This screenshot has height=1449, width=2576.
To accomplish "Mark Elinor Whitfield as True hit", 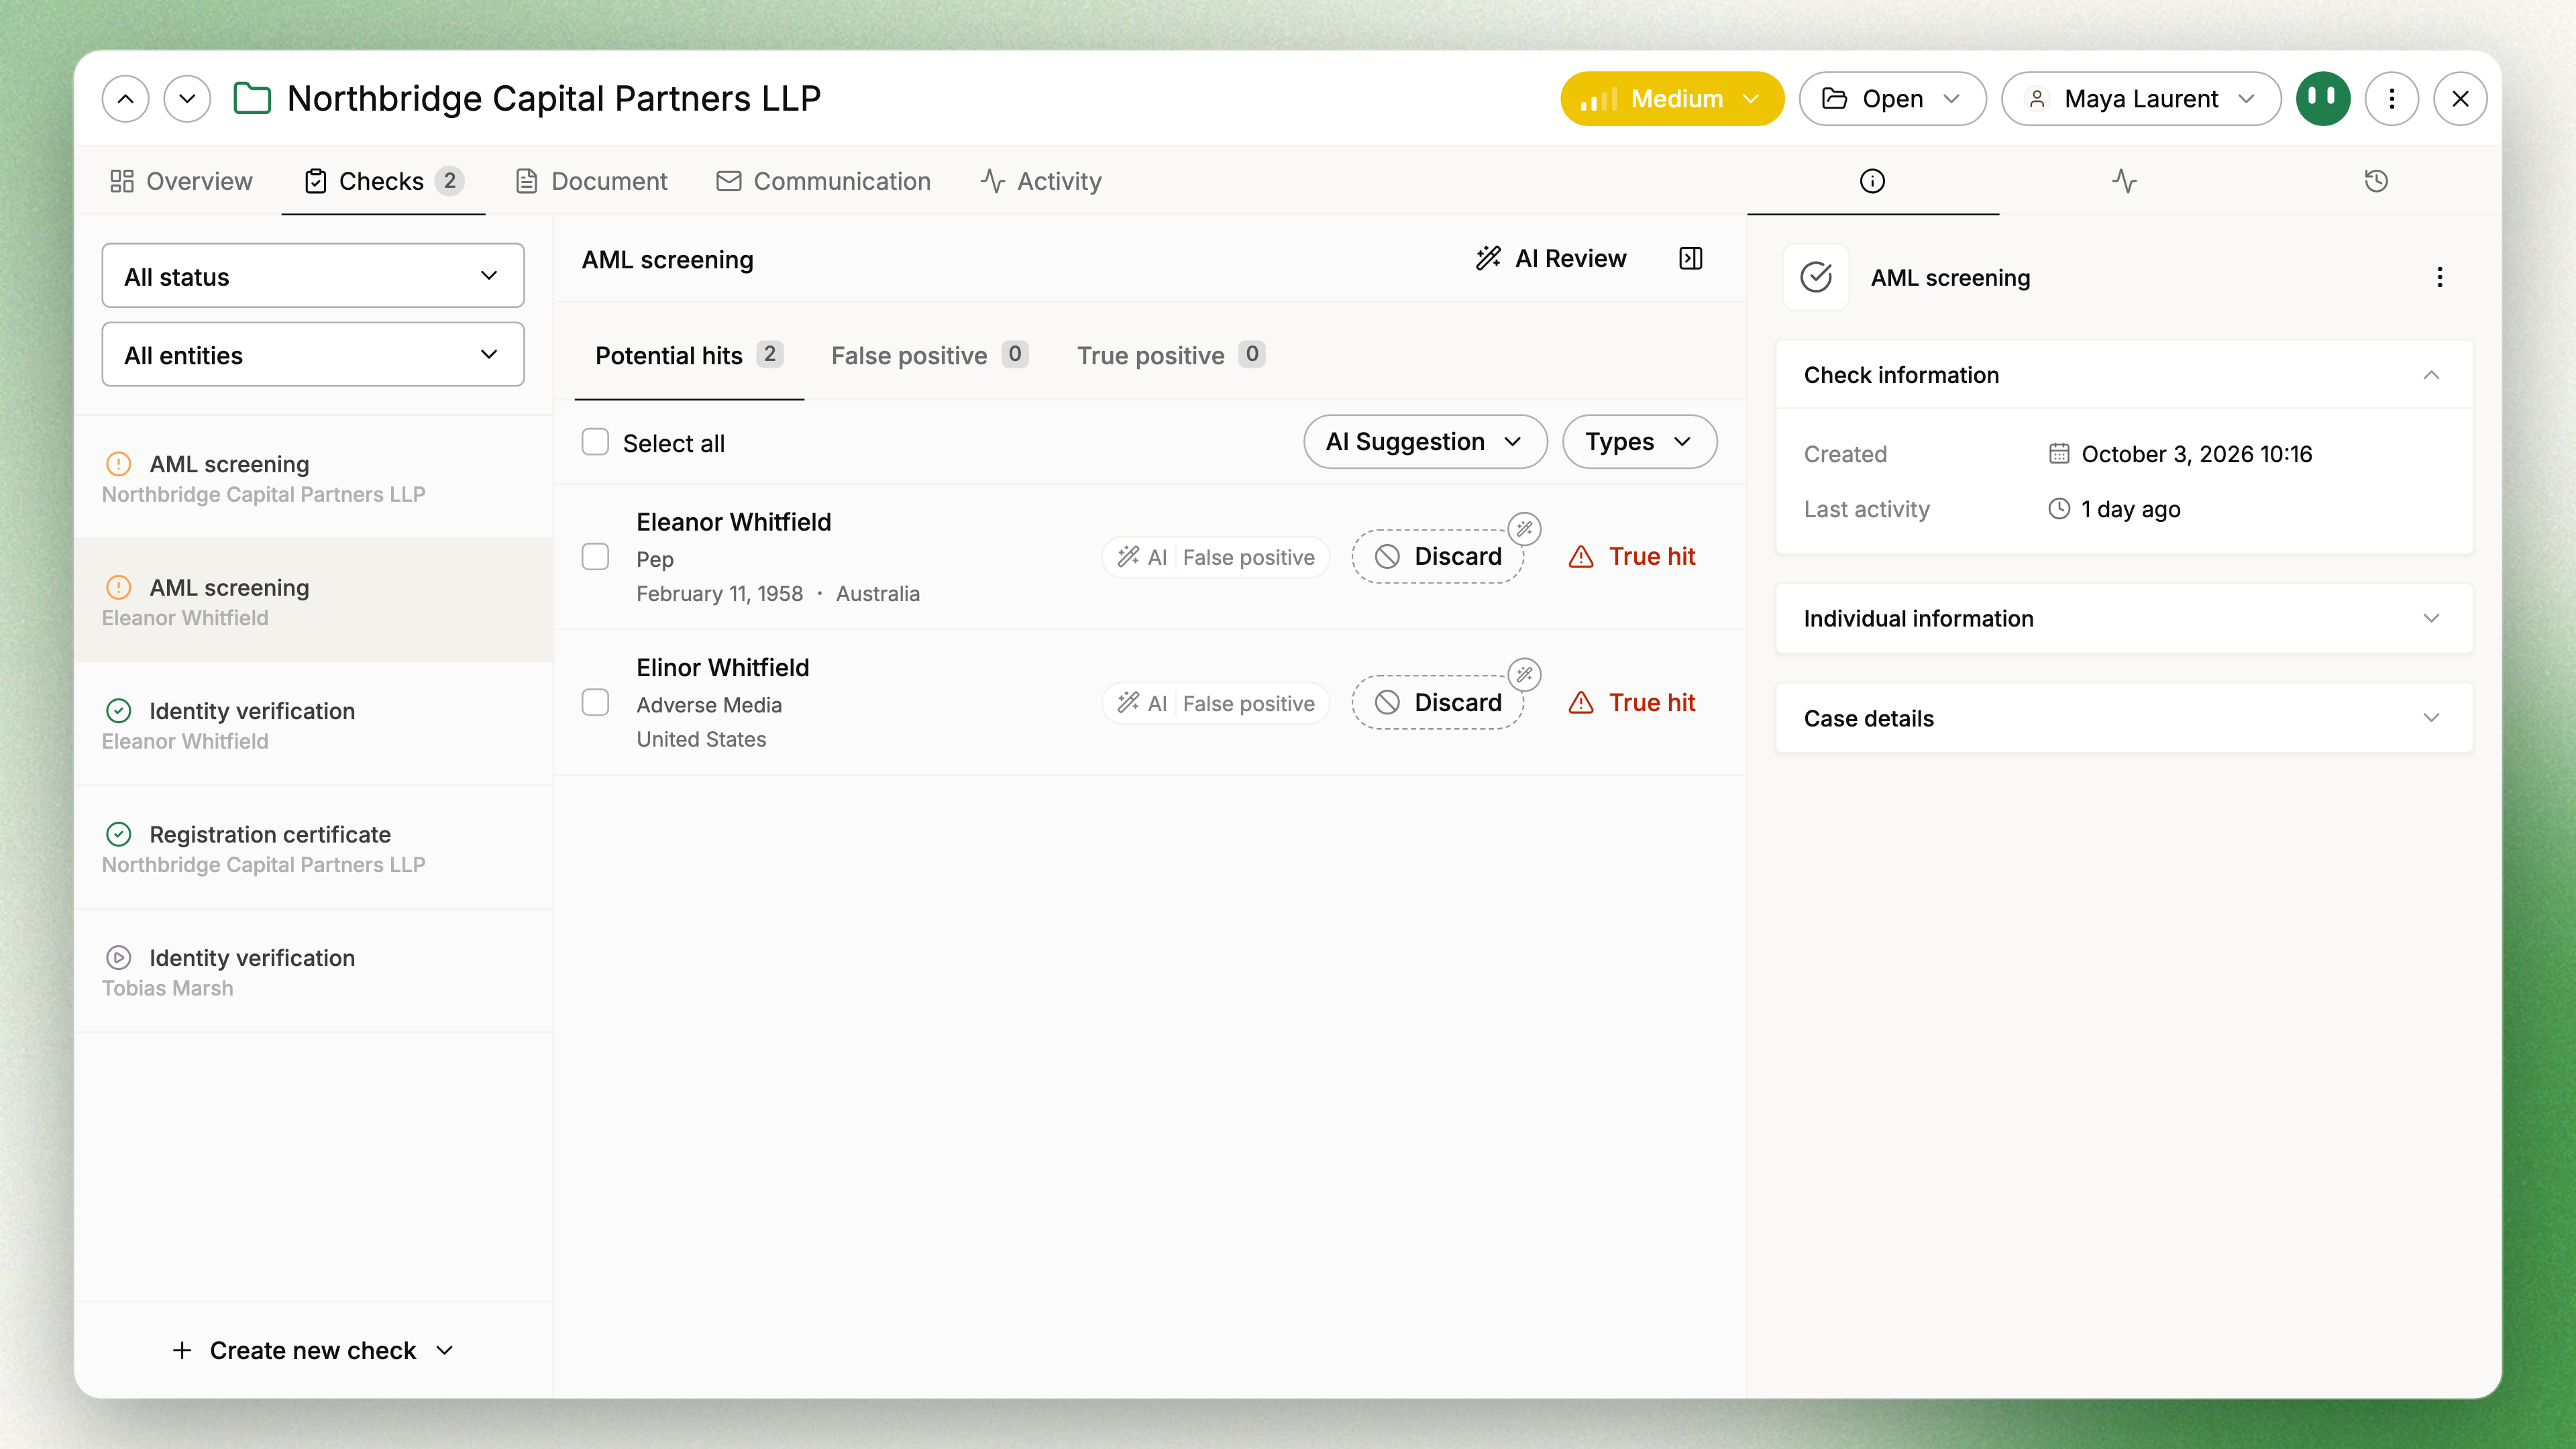I will point(1632,703).
